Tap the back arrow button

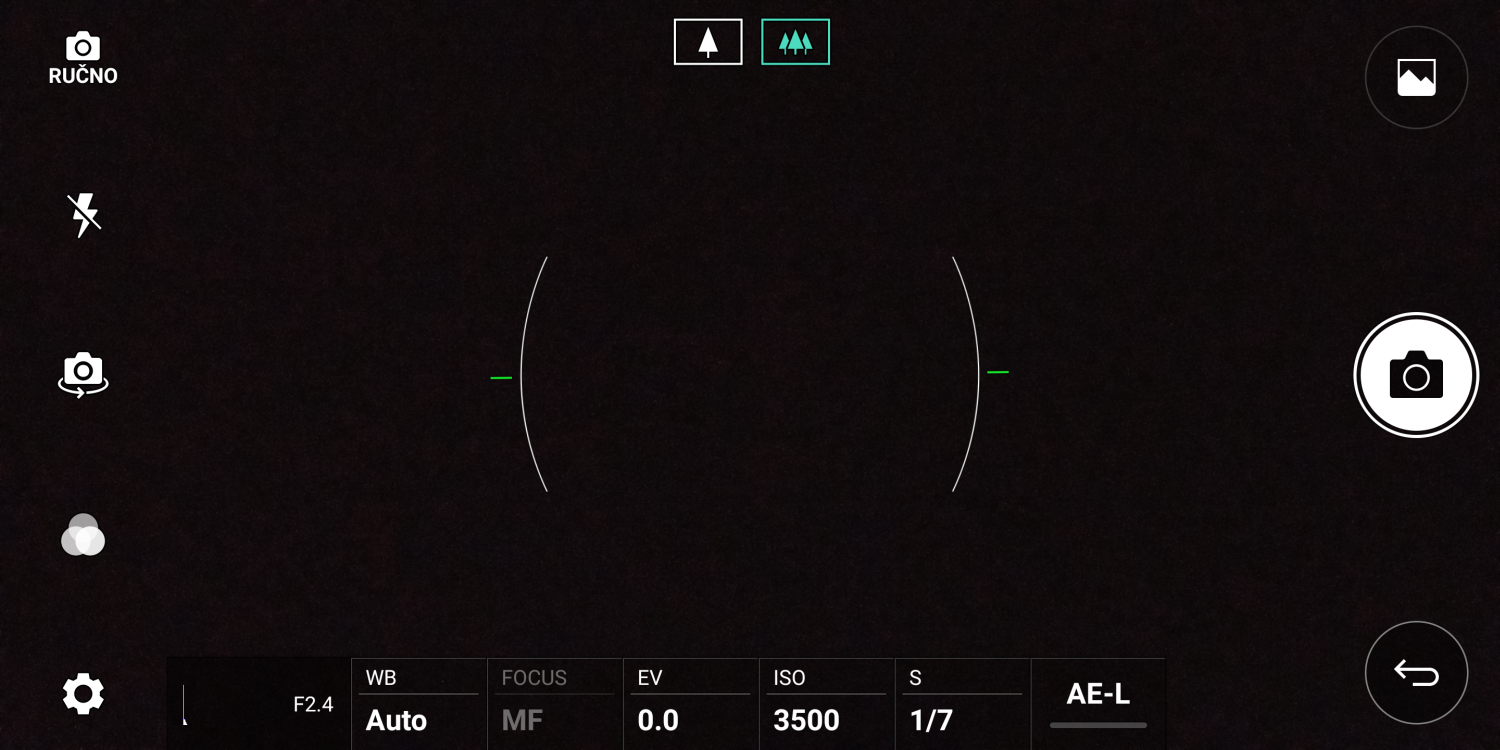point(1416,673)
